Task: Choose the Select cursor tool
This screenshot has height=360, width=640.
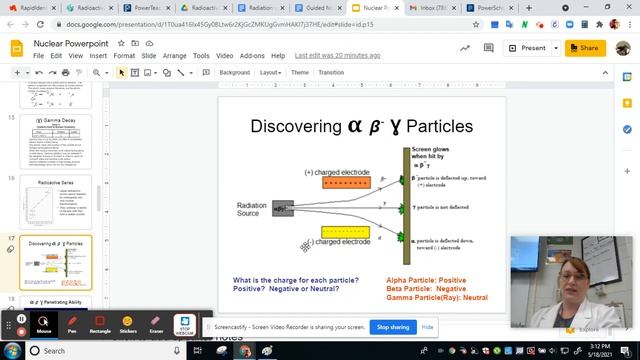Action: [122, 73]
